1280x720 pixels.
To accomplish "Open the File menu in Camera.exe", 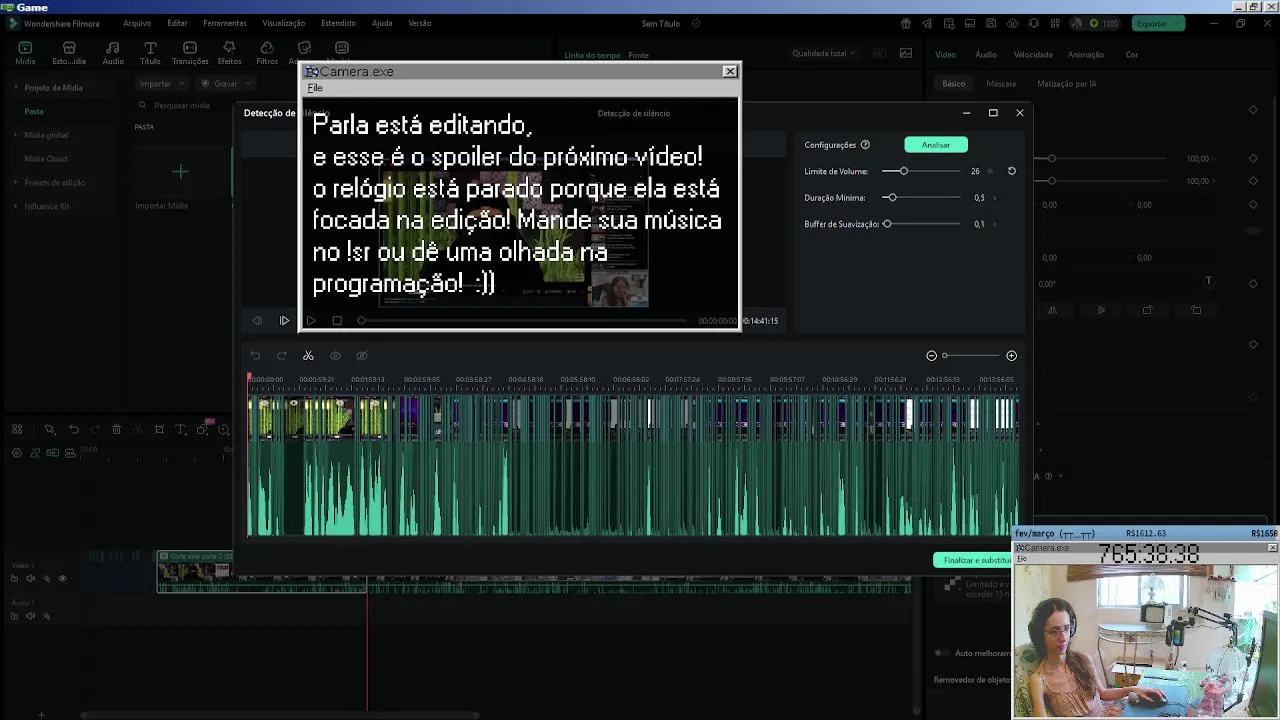I will pyautogui.click(x=315, y=88).
